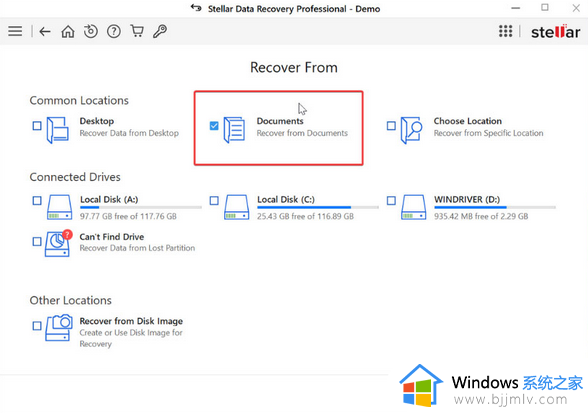The image size is (588, 413).
Task: Click the activation key icon
Action: coord(160,31)
